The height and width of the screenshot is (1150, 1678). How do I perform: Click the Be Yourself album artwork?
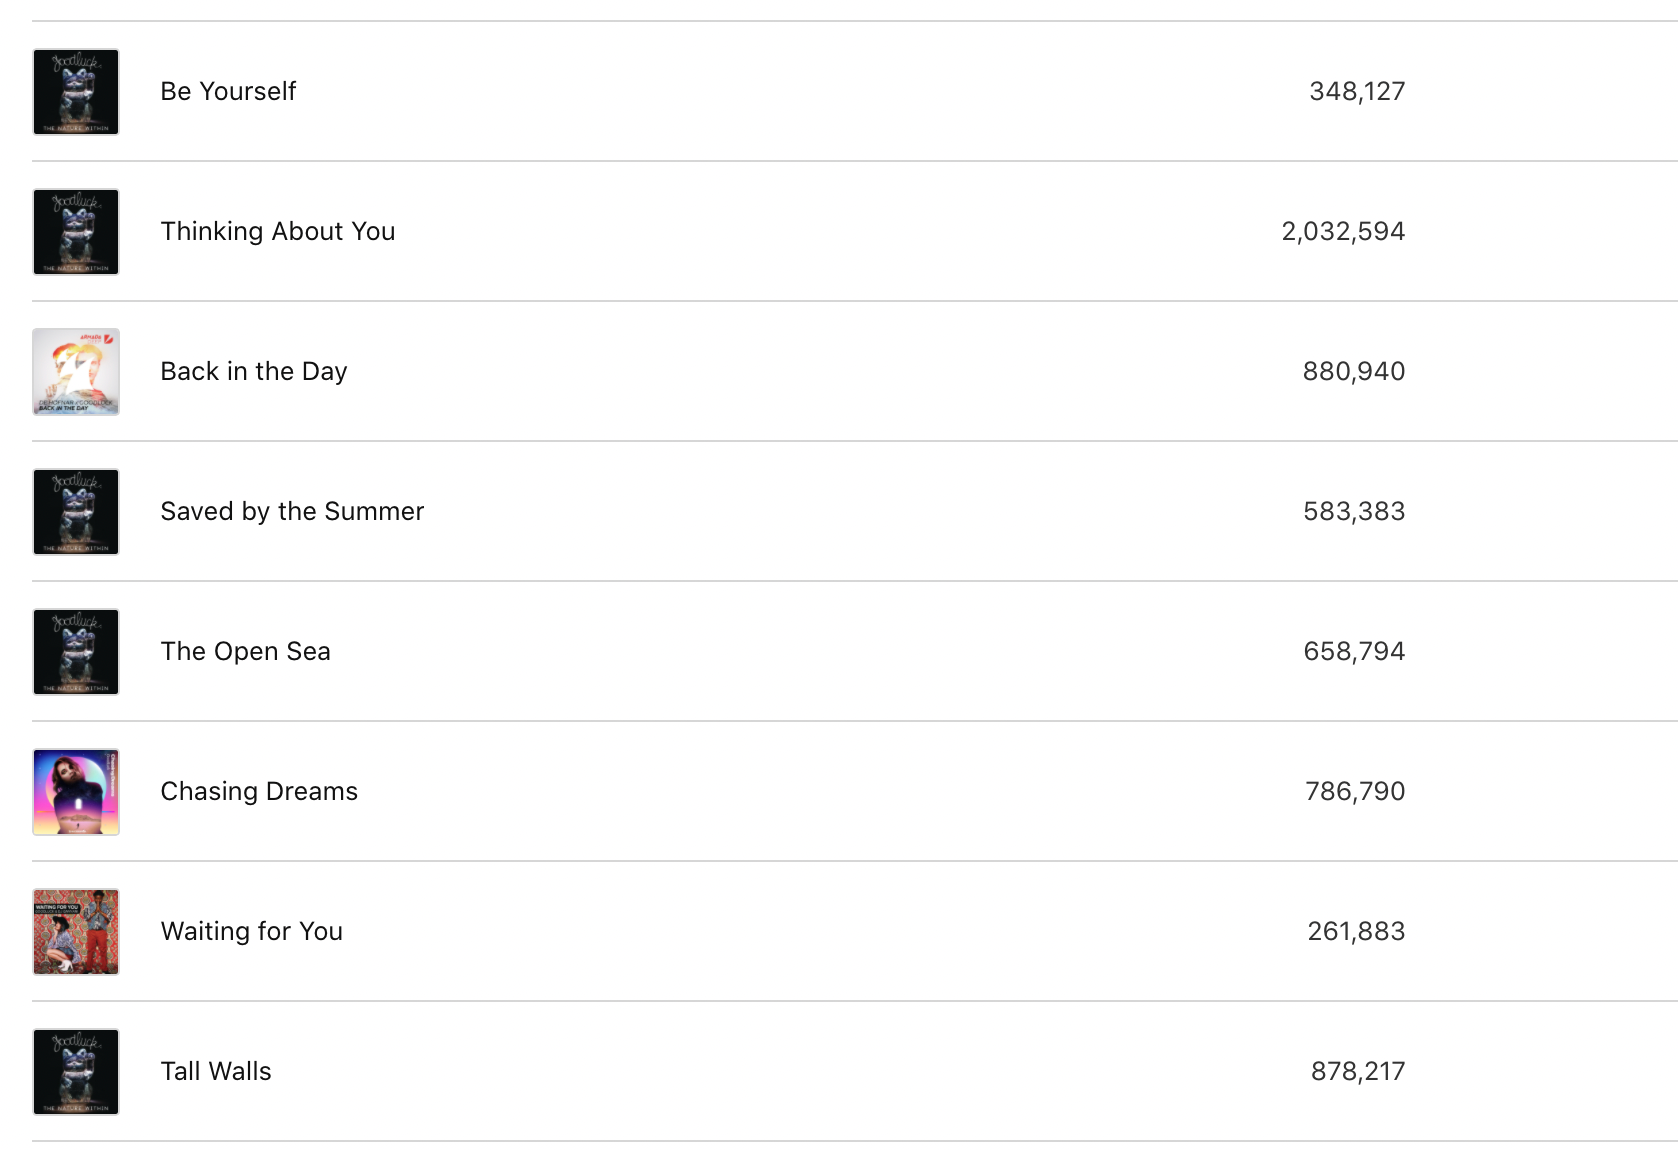76,92
